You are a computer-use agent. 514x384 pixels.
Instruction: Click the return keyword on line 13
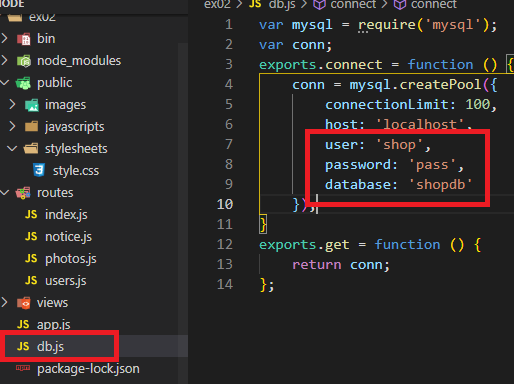click(317, 265)
